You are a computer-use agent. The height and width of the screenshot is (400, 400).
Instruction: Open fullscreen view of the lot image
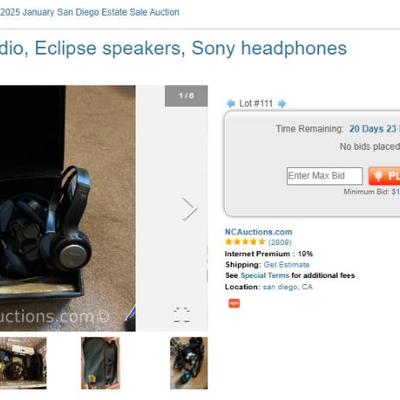coord(182,314)
